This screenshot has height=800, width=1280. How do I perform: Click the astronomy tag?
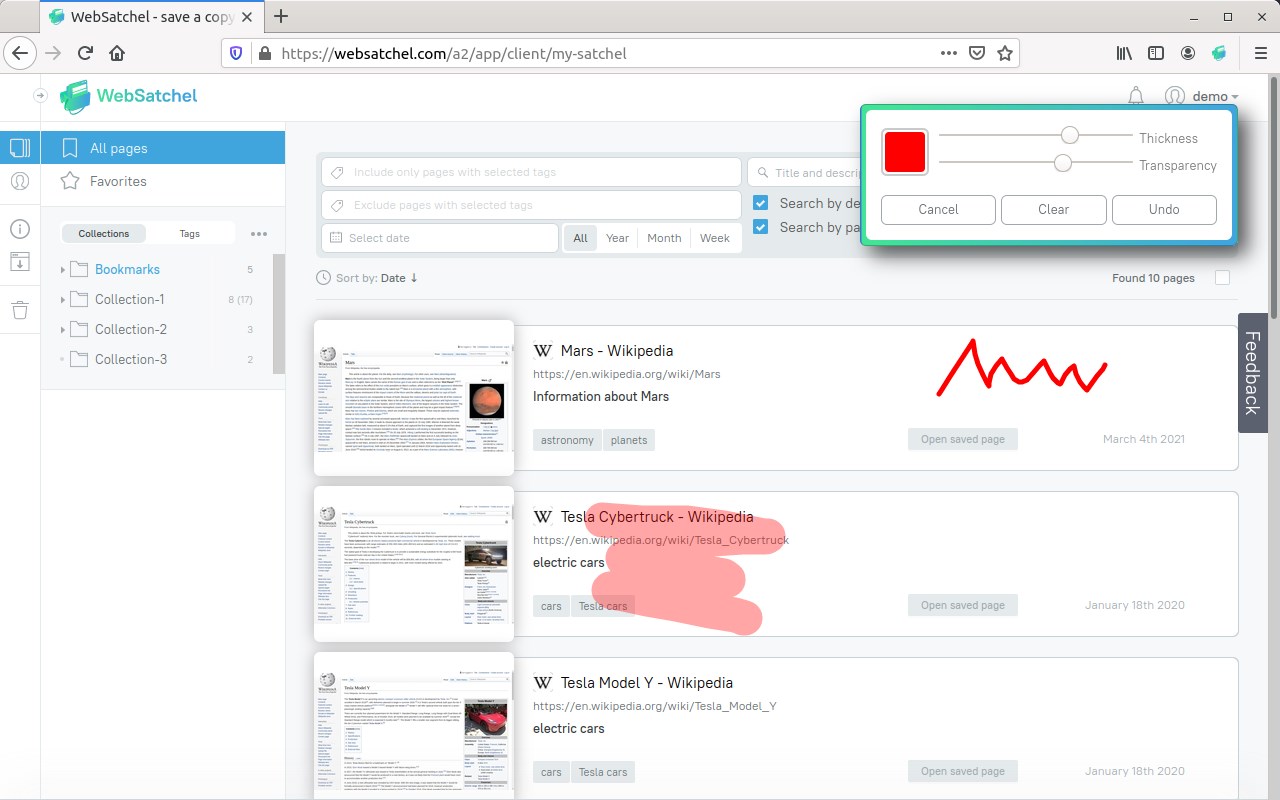coord(567,440)
